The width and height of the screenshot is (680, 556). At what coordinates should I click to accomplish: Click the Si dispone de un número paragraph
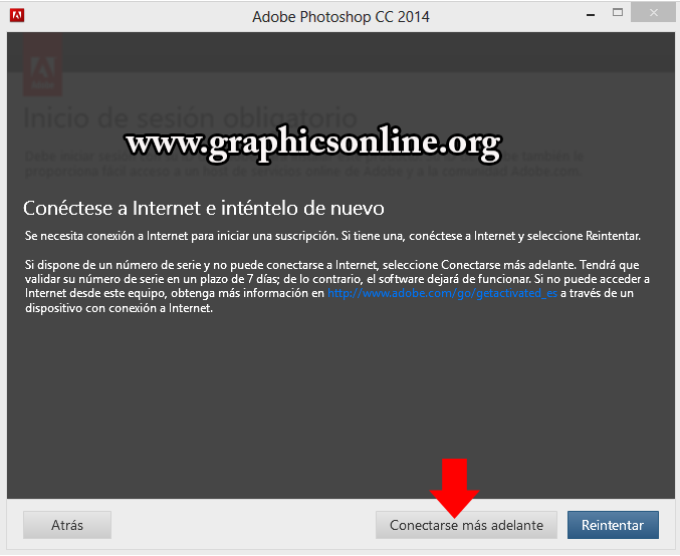[337, 286]
